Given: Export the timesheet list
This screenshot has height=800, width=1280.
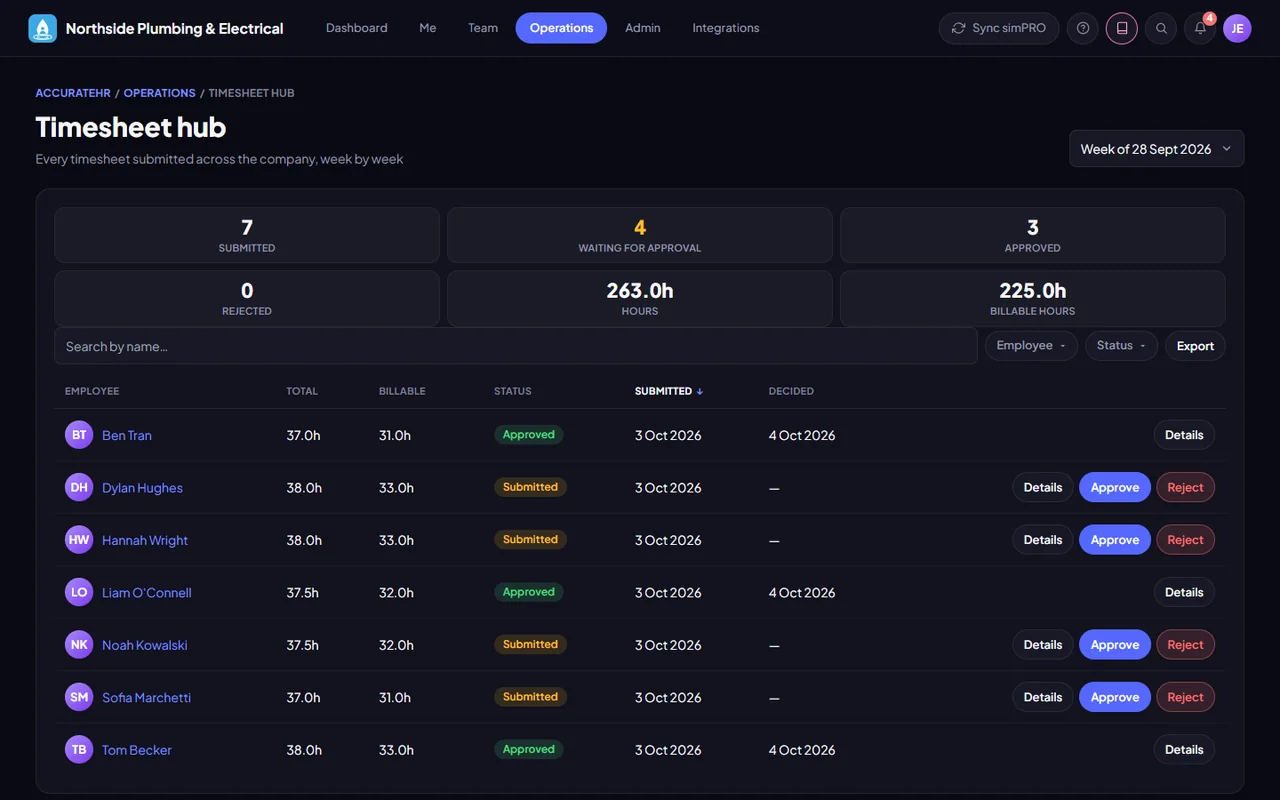Looking at the screenshot, I should pos(1195,346).
